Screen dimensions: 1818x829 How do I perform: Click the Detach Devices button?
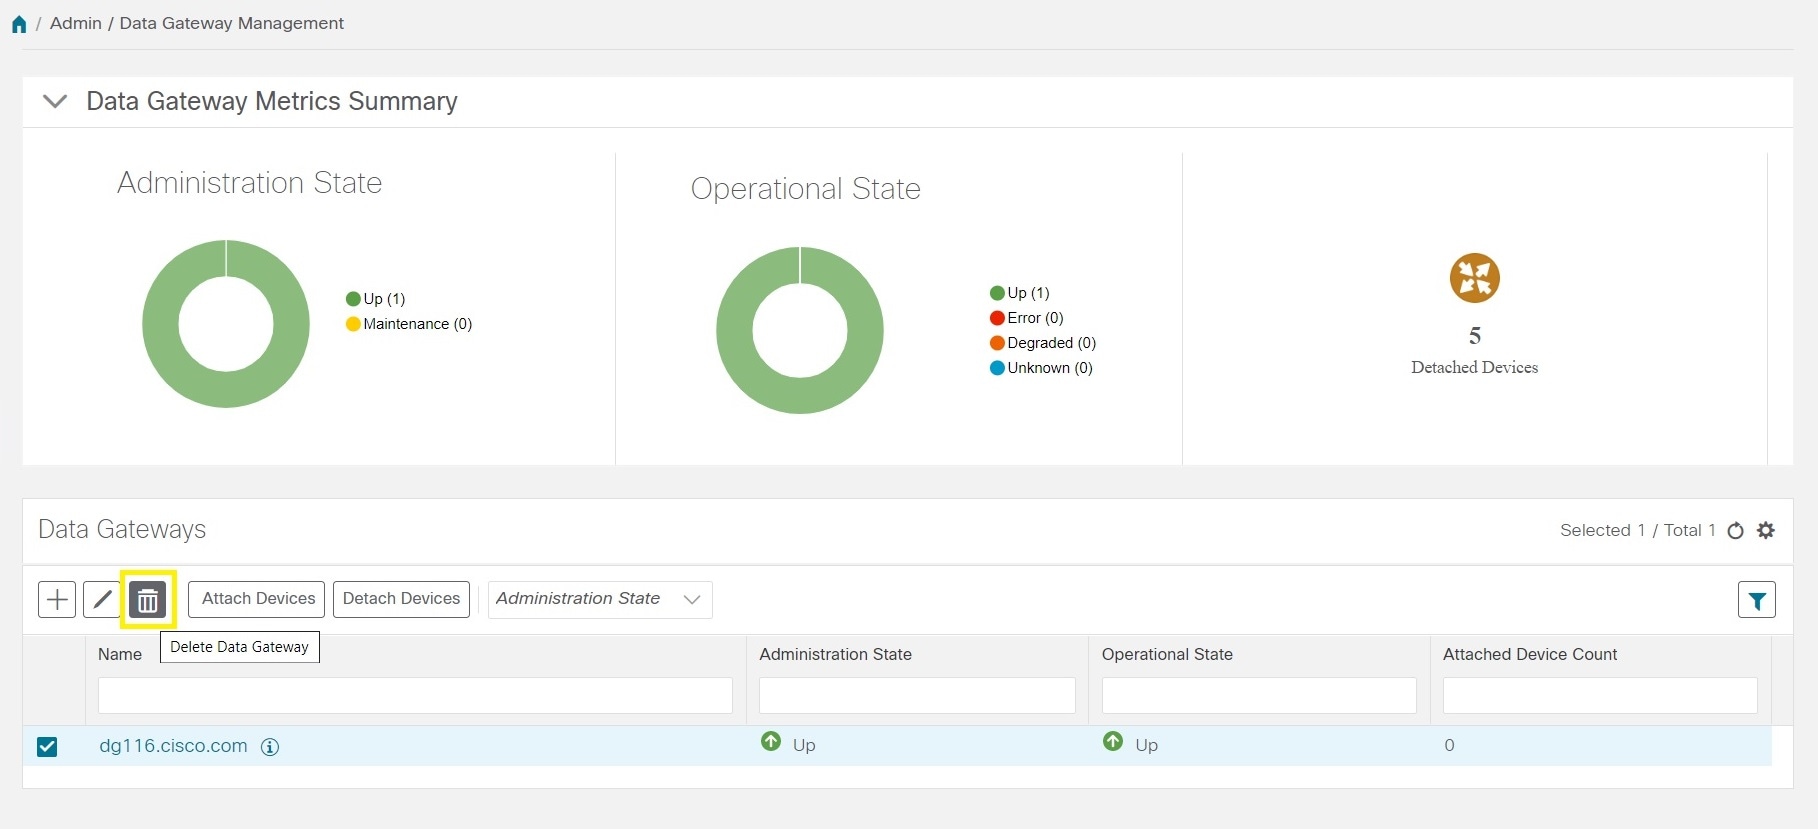coord(401,599)
